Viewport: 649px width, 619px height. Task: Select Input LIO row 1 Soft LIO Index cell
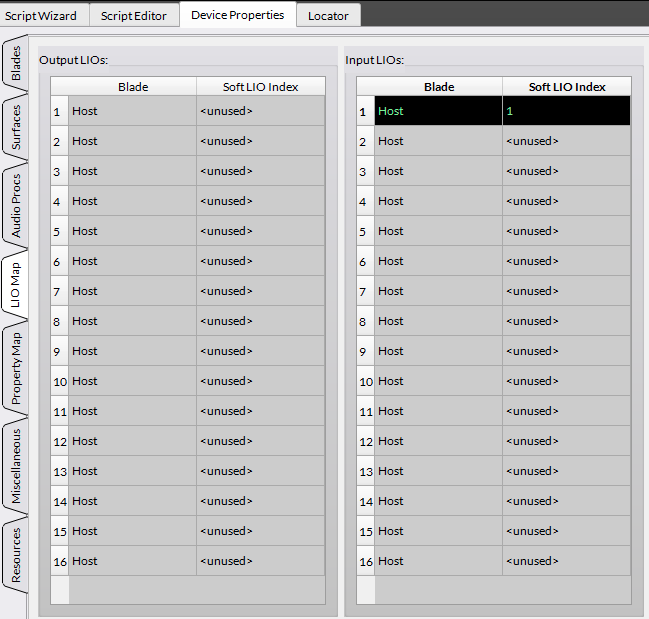click(x=566, y=111)
